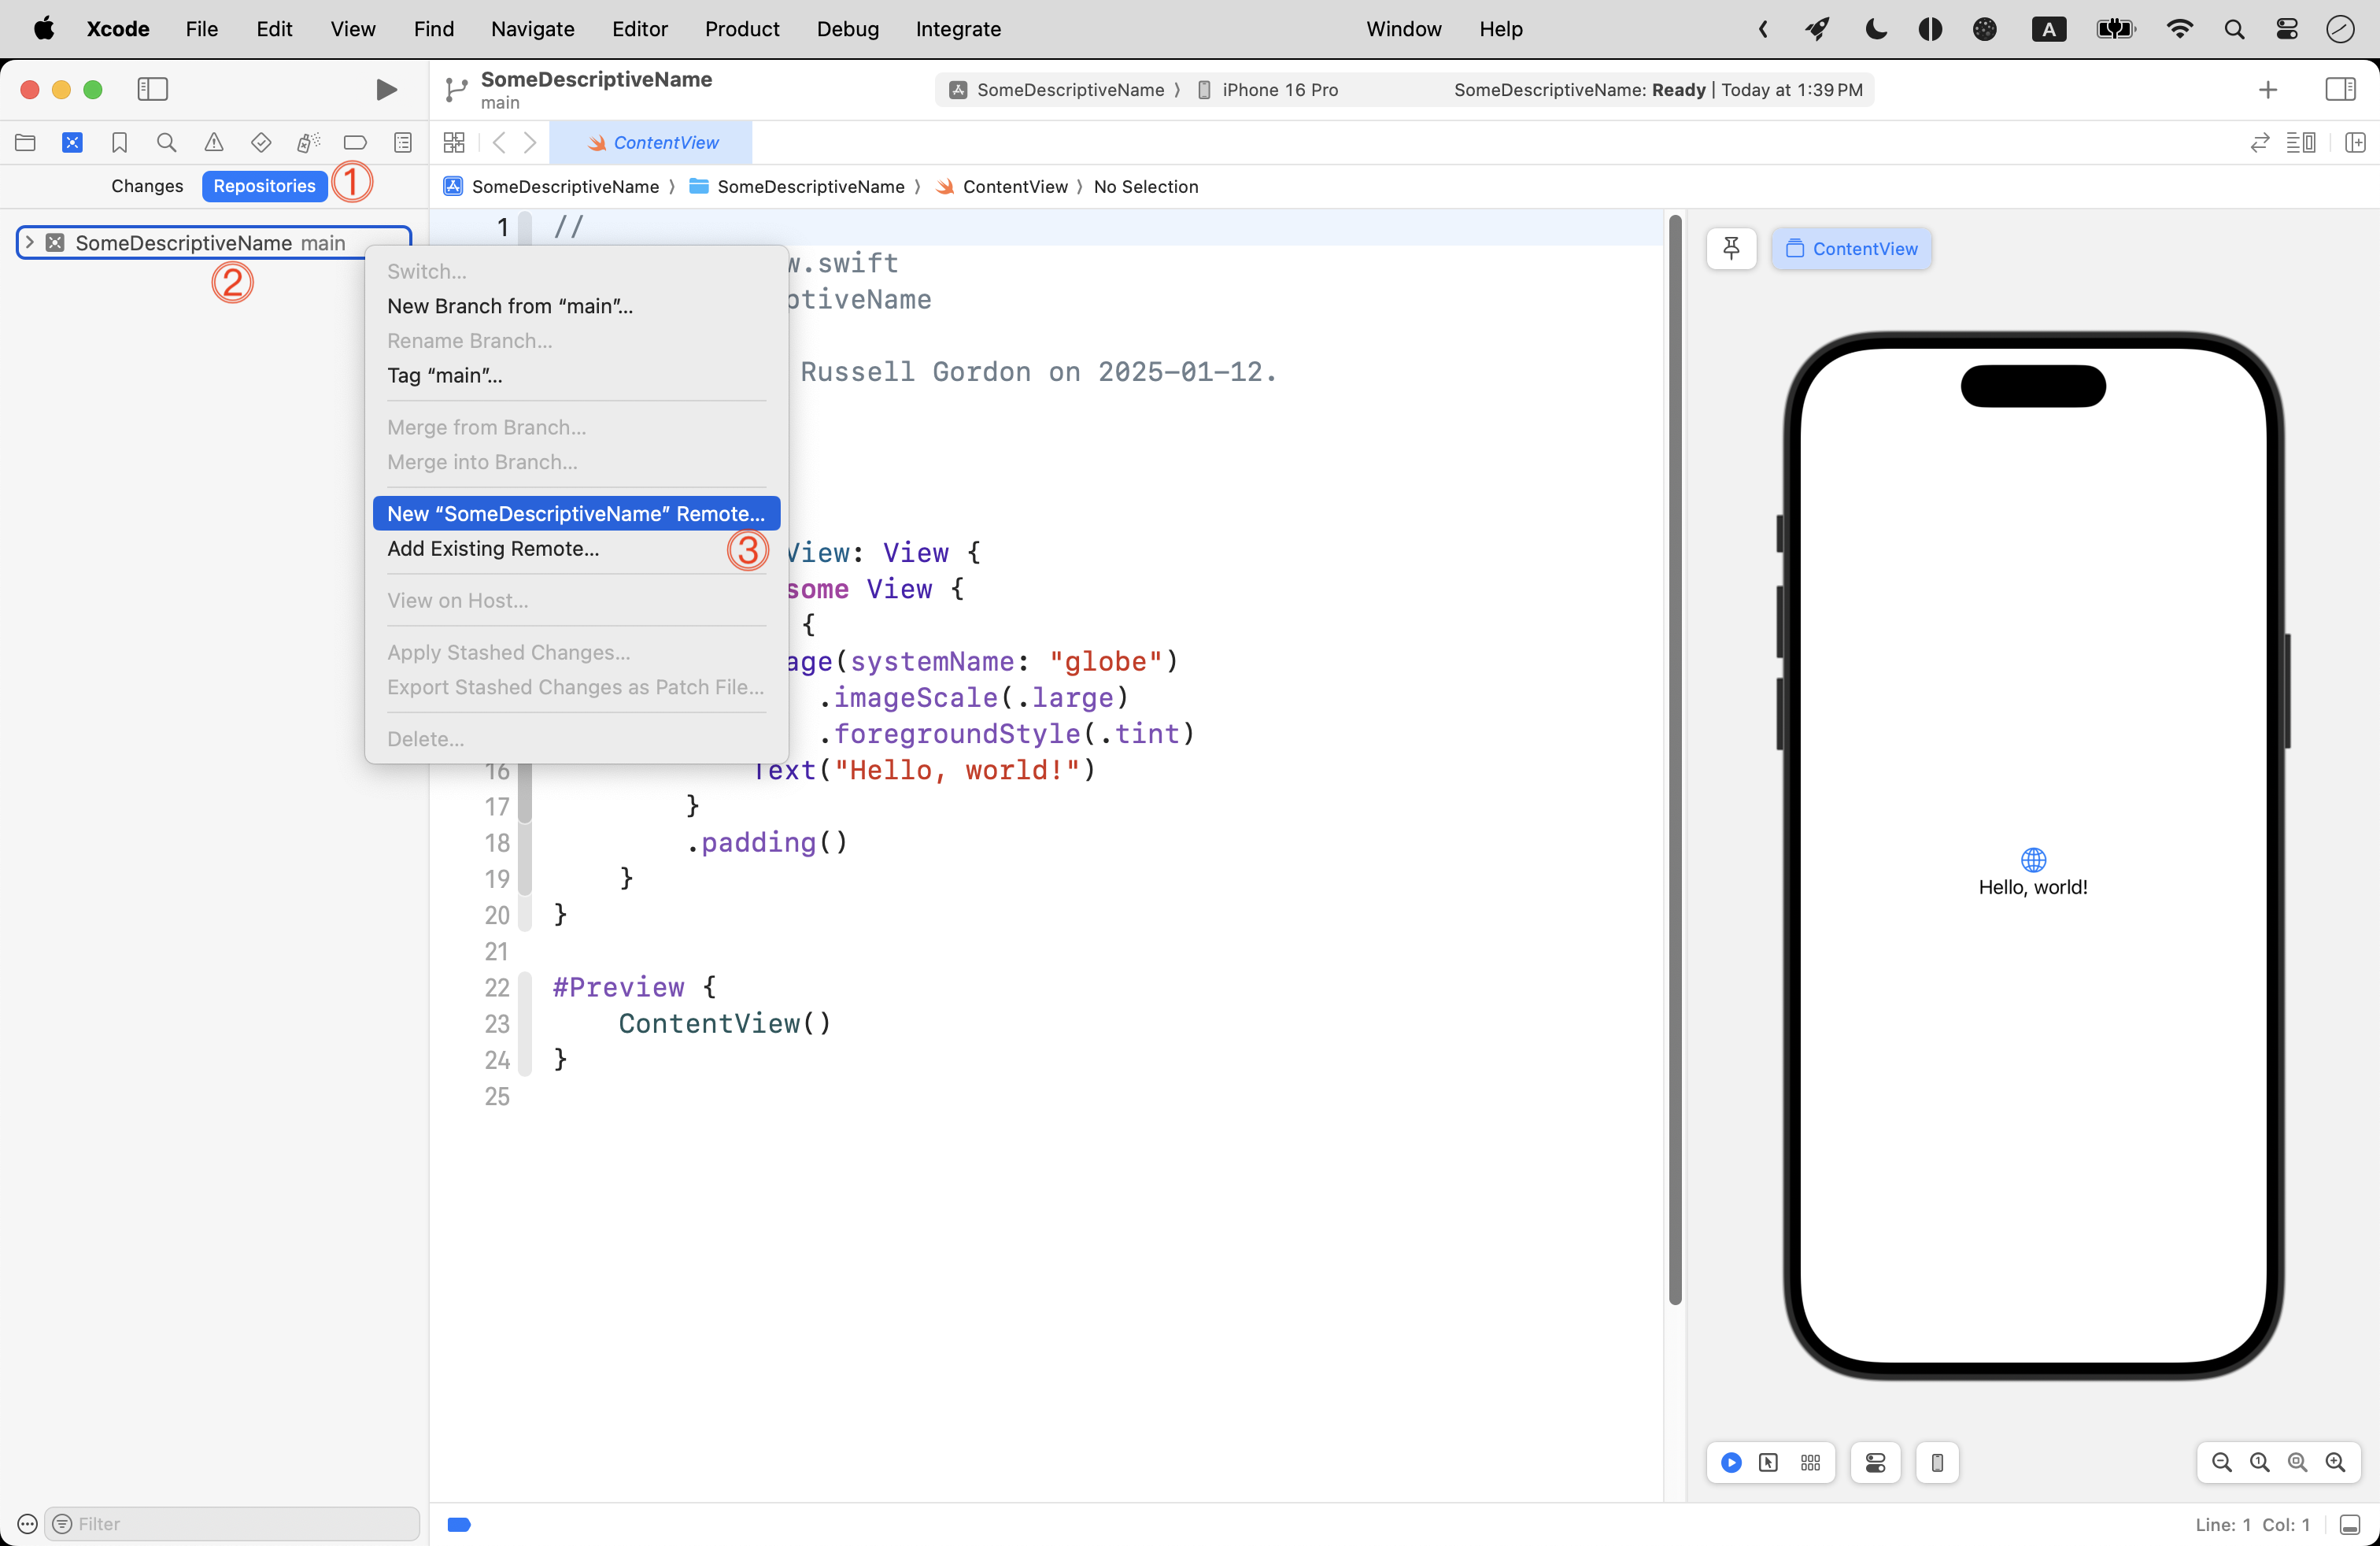
Task: Switch to the Changes segment
Action: (x=147, y=186)
